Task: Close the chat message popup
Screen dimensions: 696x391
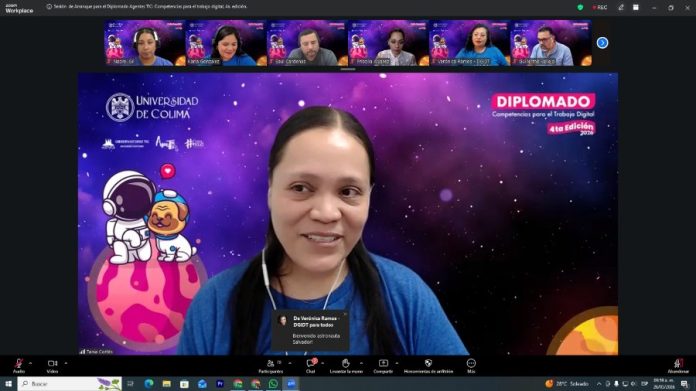Action: point(345,314)
